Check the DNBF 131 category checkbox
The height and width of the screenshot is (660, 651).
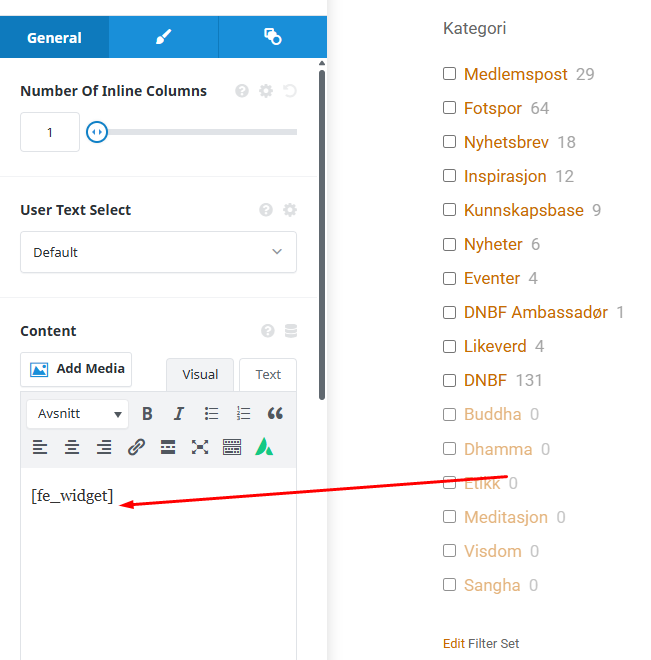[449, 381]
